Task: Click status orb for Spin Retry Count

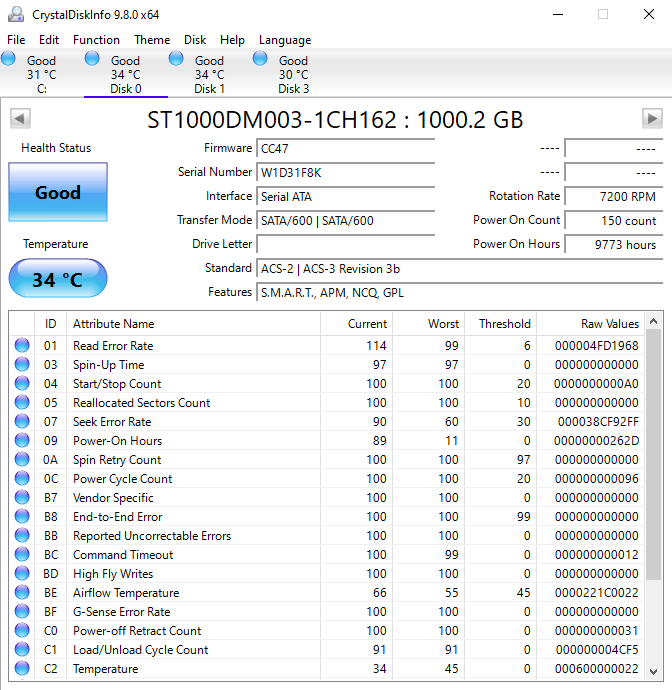Action: point(22,459)
